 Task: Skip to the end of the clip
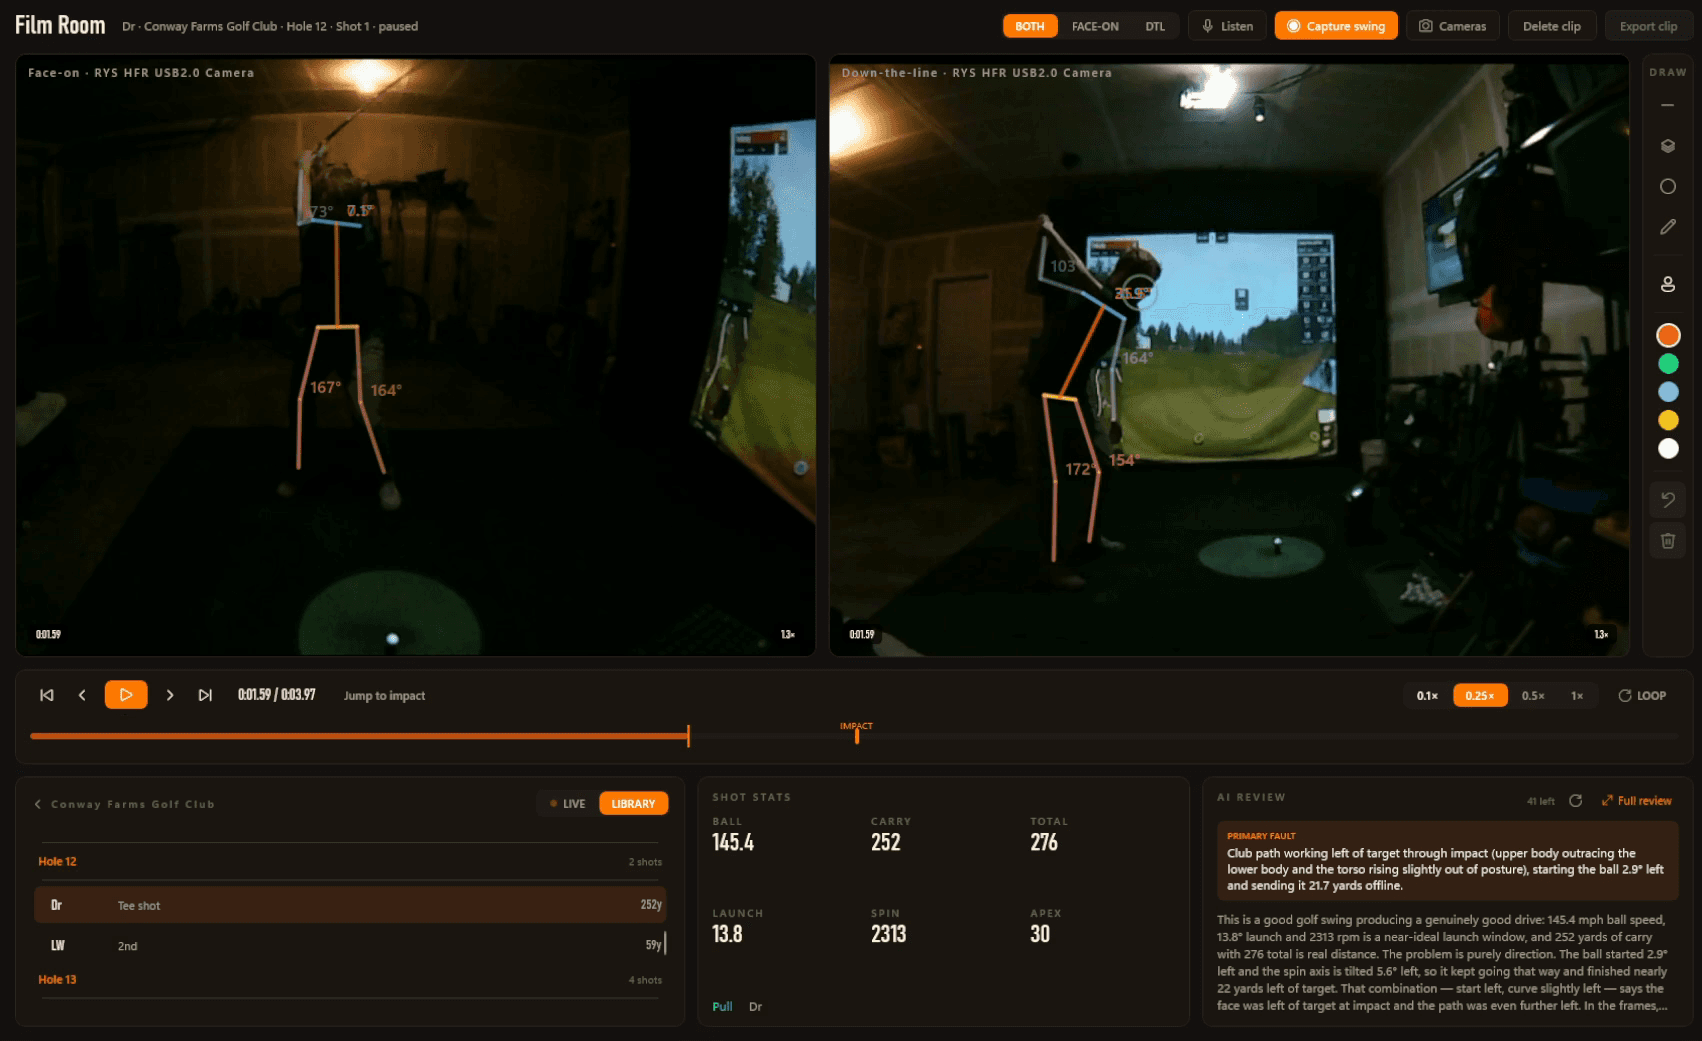click(x=205, y=695)
